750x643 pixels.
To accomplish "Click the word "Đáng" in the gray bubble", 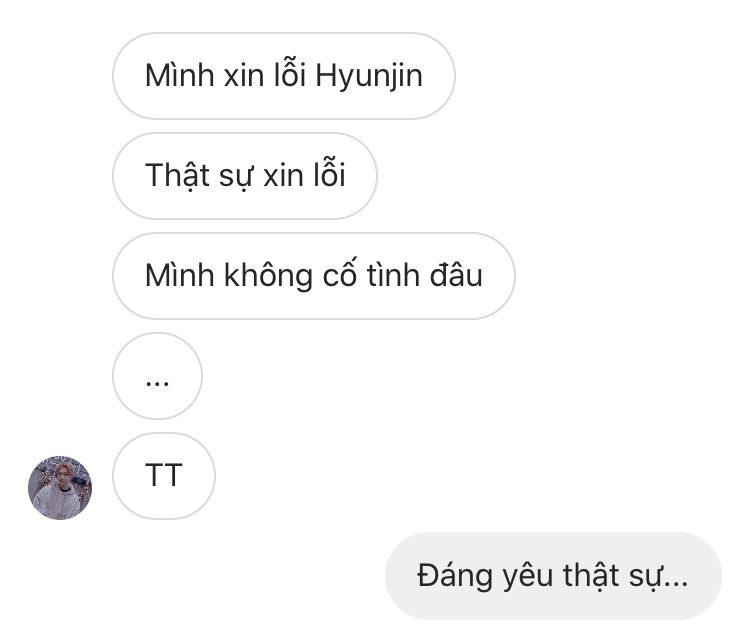I will (x=454, y=576).
